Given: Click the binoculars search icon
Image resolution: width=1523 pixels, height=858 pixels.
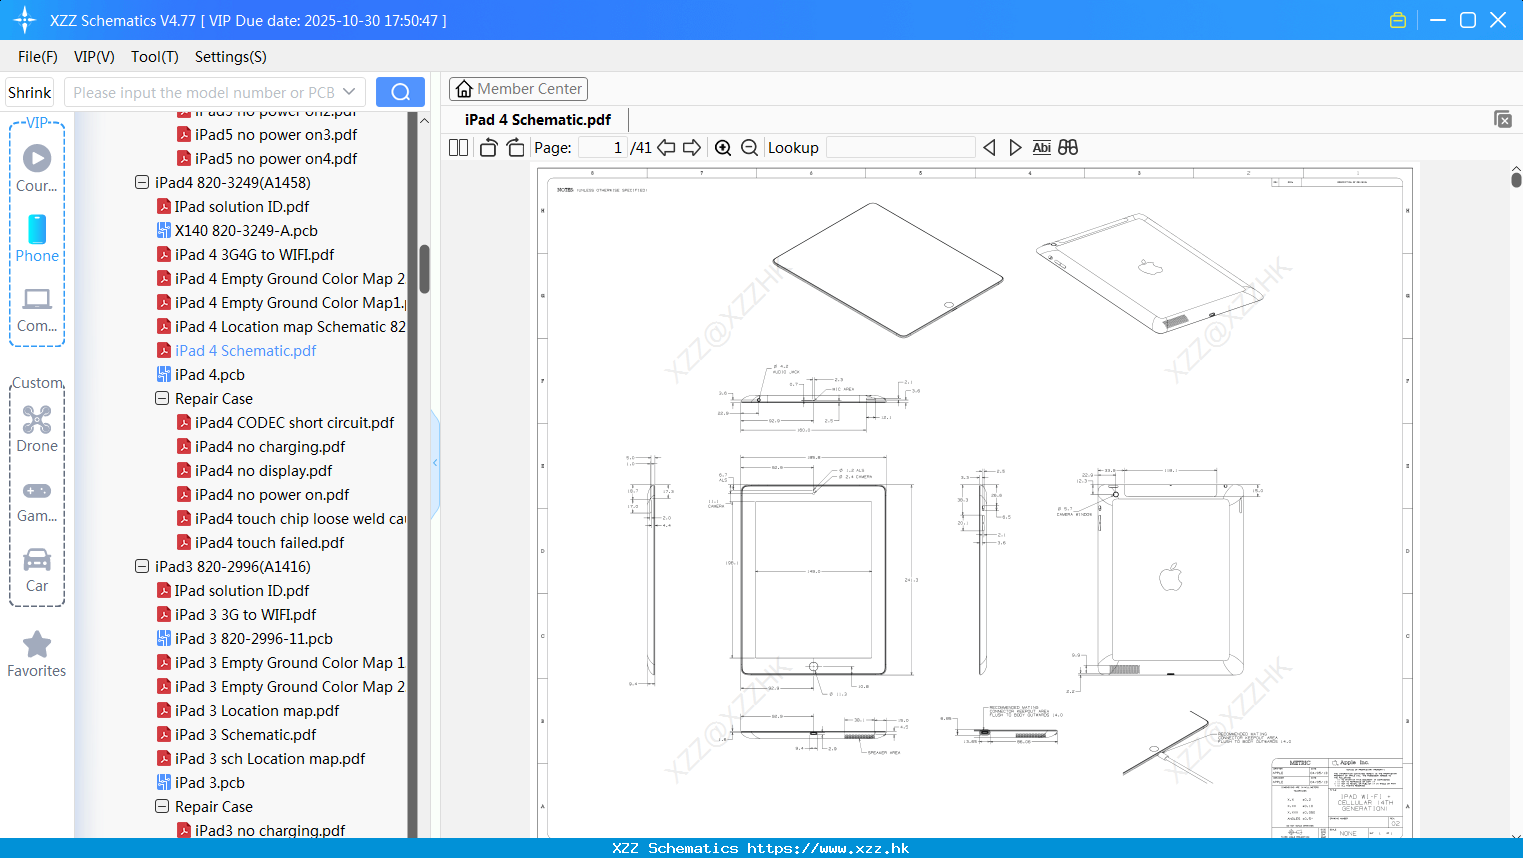Looking at the screenshot, I should [1068, 148].
